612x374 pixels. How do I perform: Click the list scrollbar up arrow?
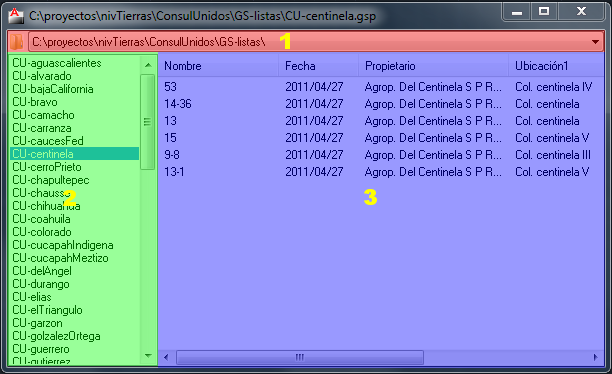pos(148,65)
